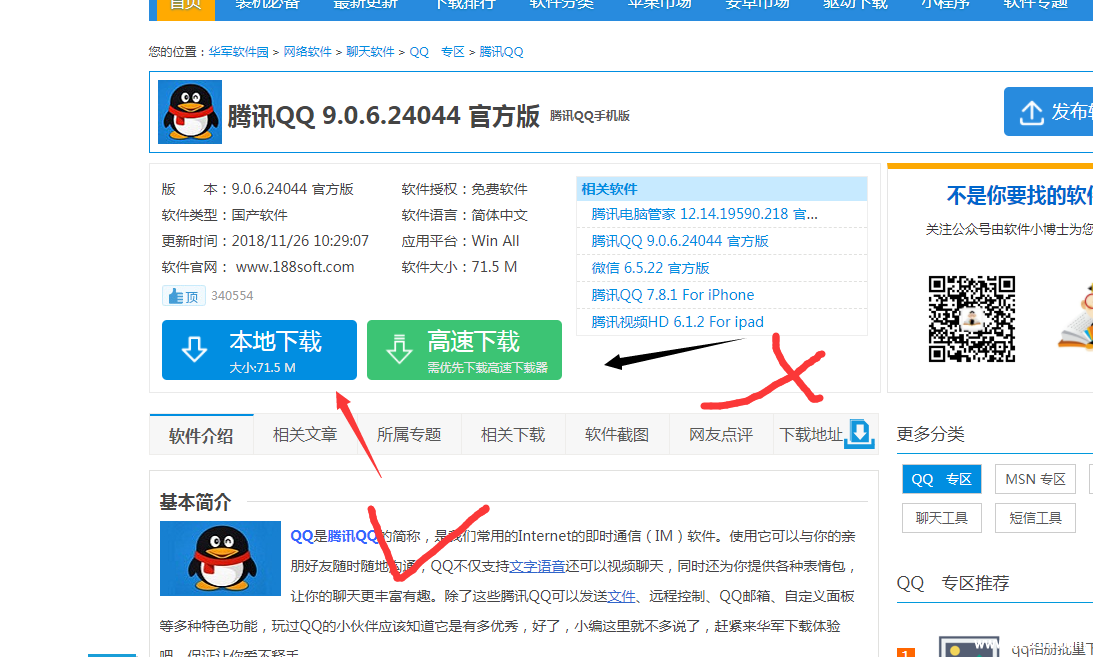The image size is (1093, 657).
Task: Click the 软件授权 value 免费软件
Action: click(x=499, y=189)
